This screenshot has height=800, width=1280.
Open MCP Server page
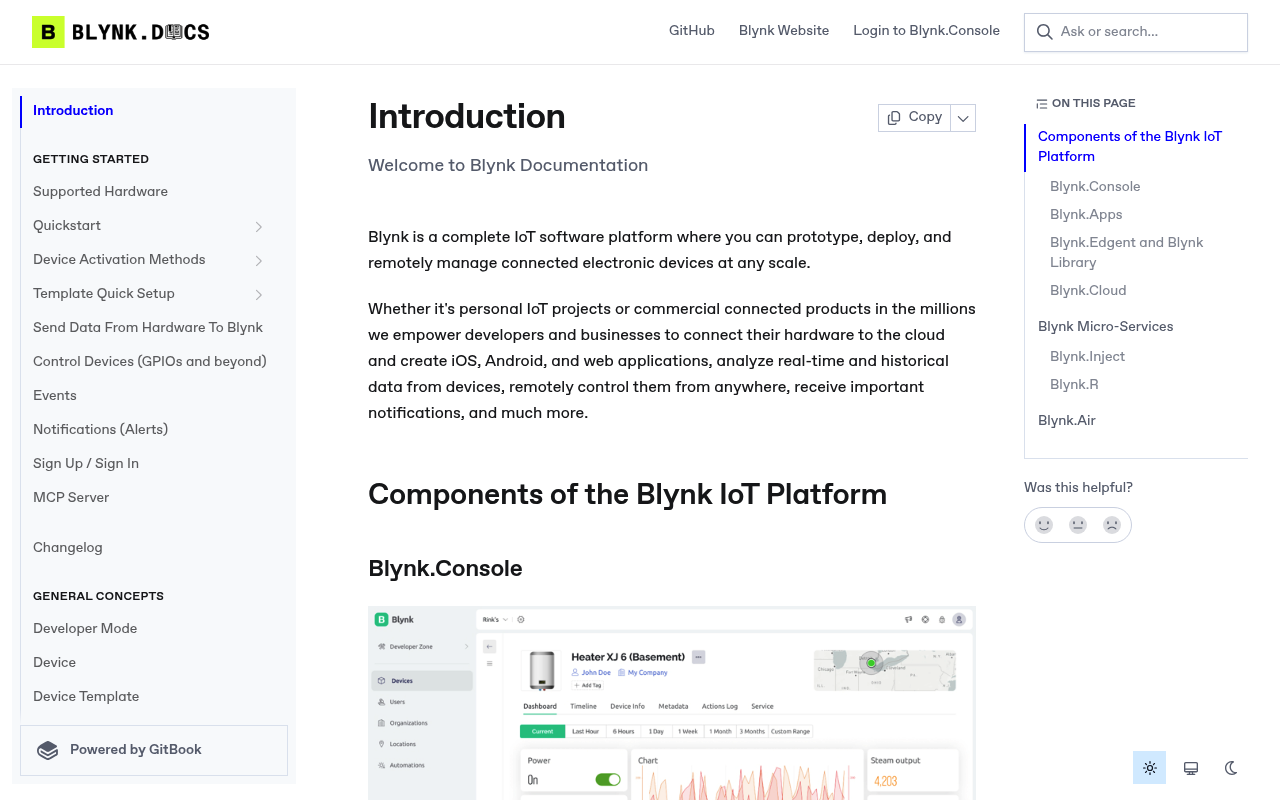152,498
